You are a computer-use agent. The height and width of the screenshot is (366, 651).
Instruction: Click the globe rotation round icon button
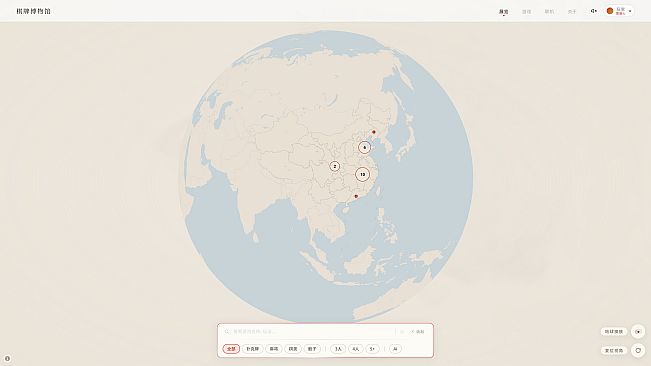tap(638, 332)
